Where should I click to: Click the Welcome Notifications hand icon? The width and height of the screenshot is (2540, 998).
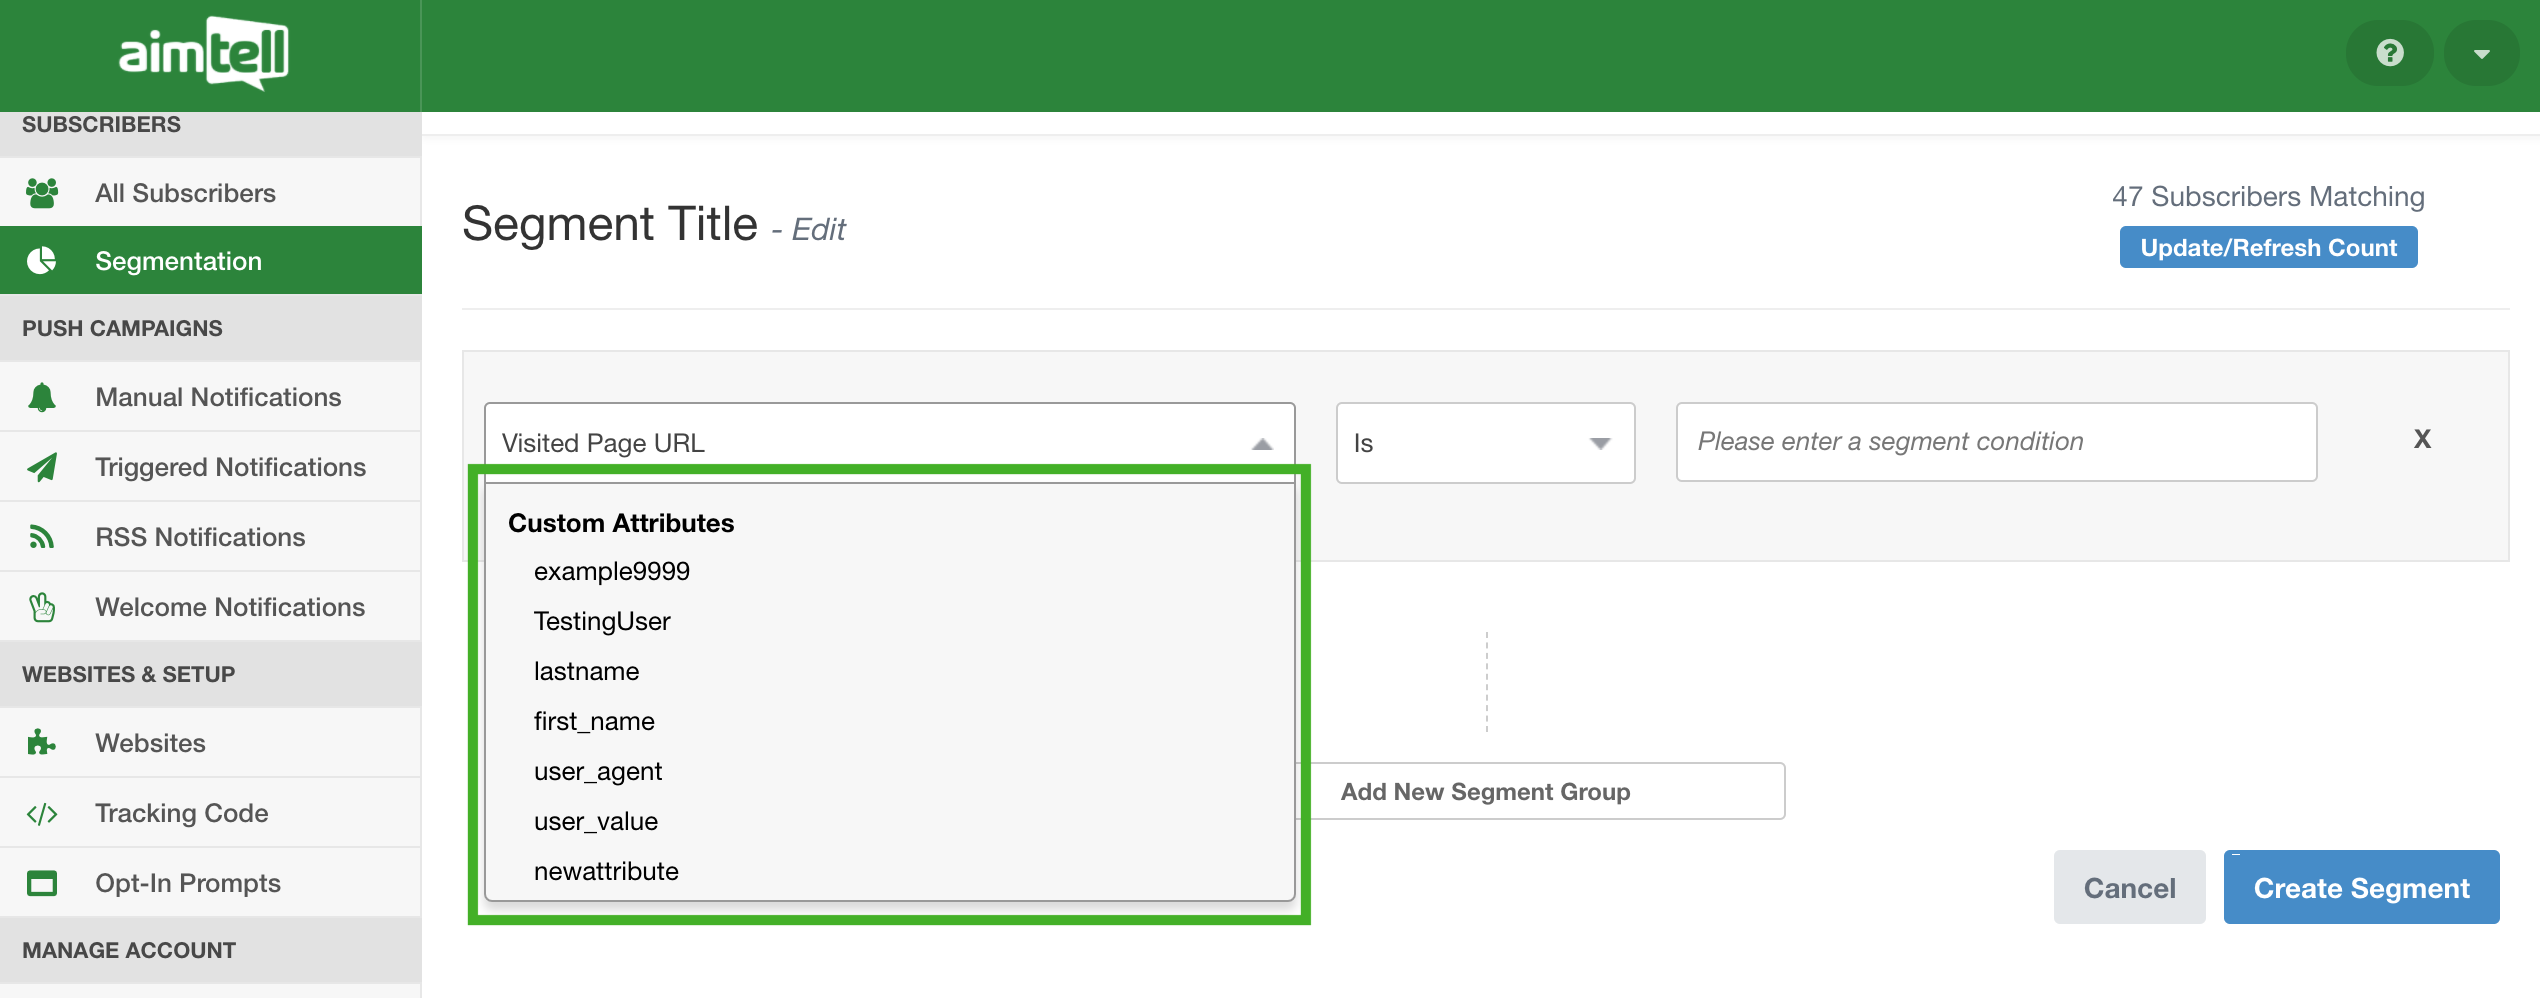coord(42,607)
